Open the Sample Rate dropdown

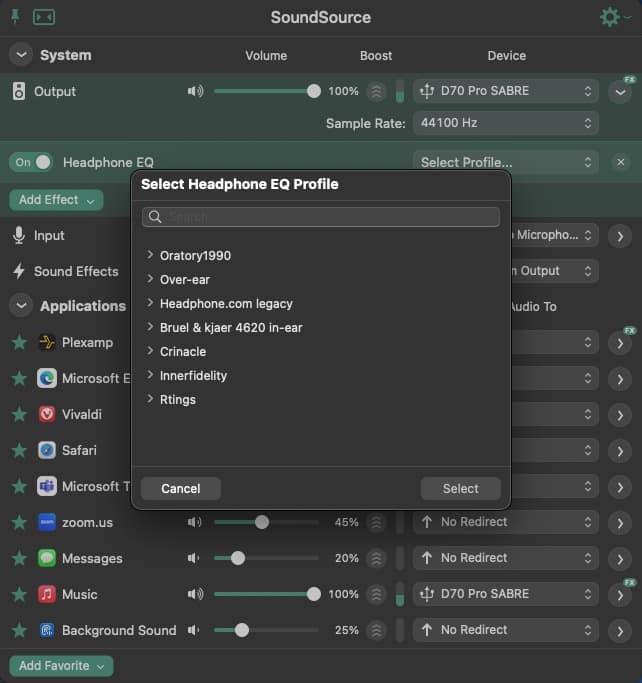(505, 123)
